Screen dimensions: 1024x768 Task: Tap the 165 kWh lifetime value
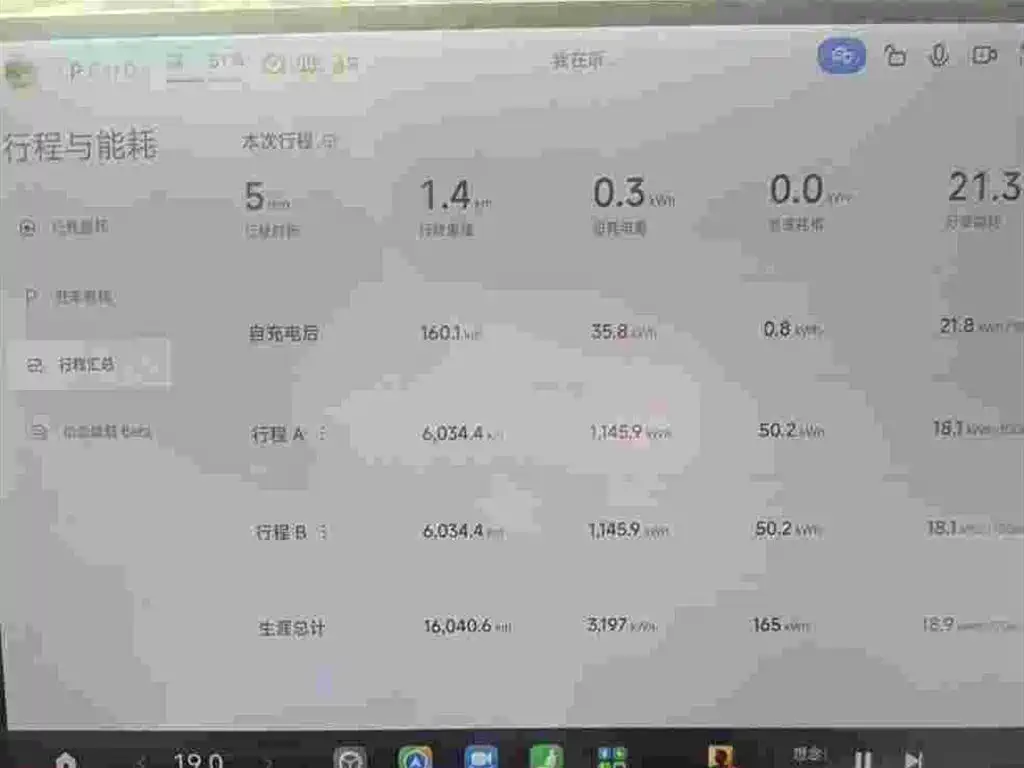click(x=781, y=625)
